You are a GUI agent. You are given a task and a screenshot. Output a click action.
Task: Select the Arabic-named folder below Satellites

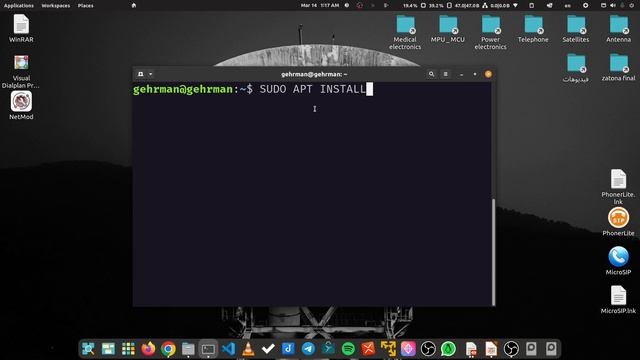pos(576,68)
